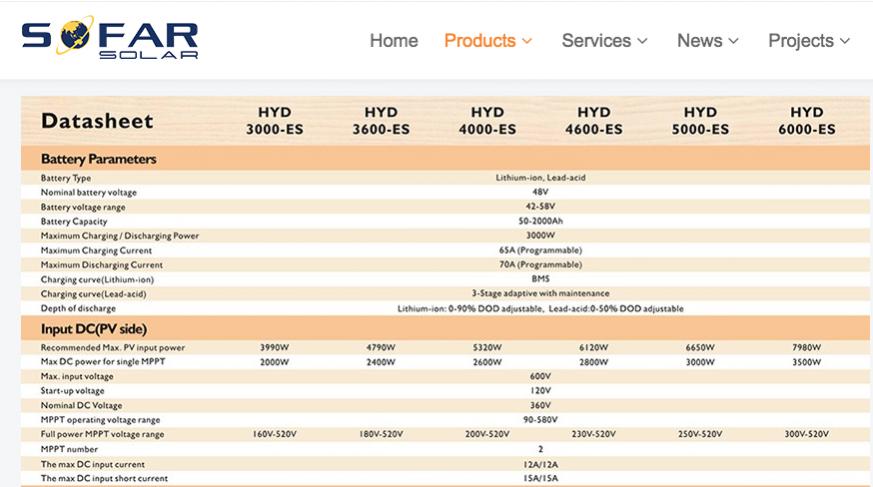The height and width of the screenshot is (487, 873).
Task: Click the 5320W value
Action: (487, 347)
